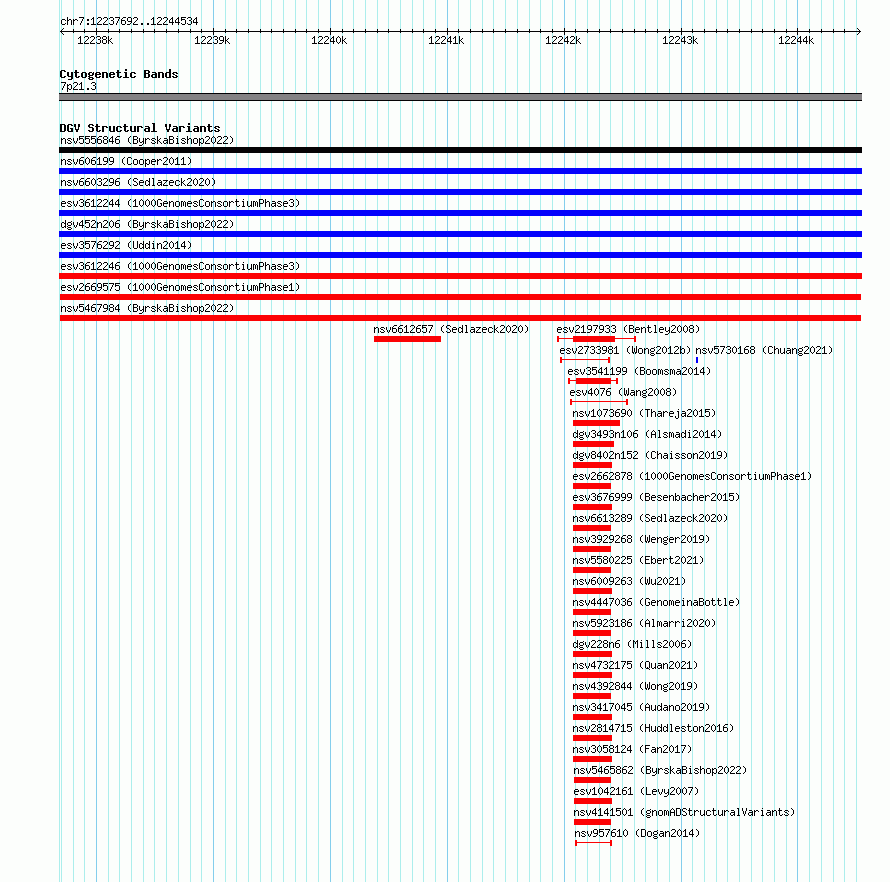Select esv3541199 (Boomsma2014) label
This screenshot has width=890, height=882.
(x=639, y=371)
